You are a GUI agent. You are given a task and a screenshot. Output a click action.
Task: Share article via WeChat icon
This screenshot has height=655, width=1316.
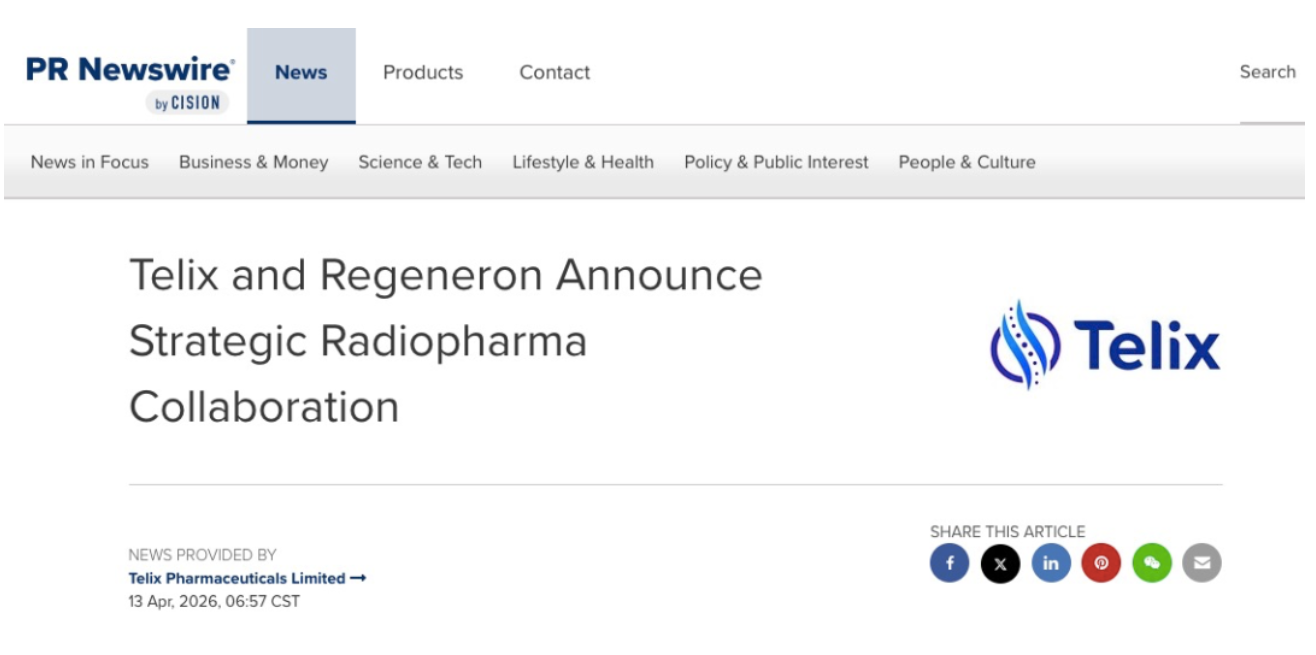[1152, 563]
